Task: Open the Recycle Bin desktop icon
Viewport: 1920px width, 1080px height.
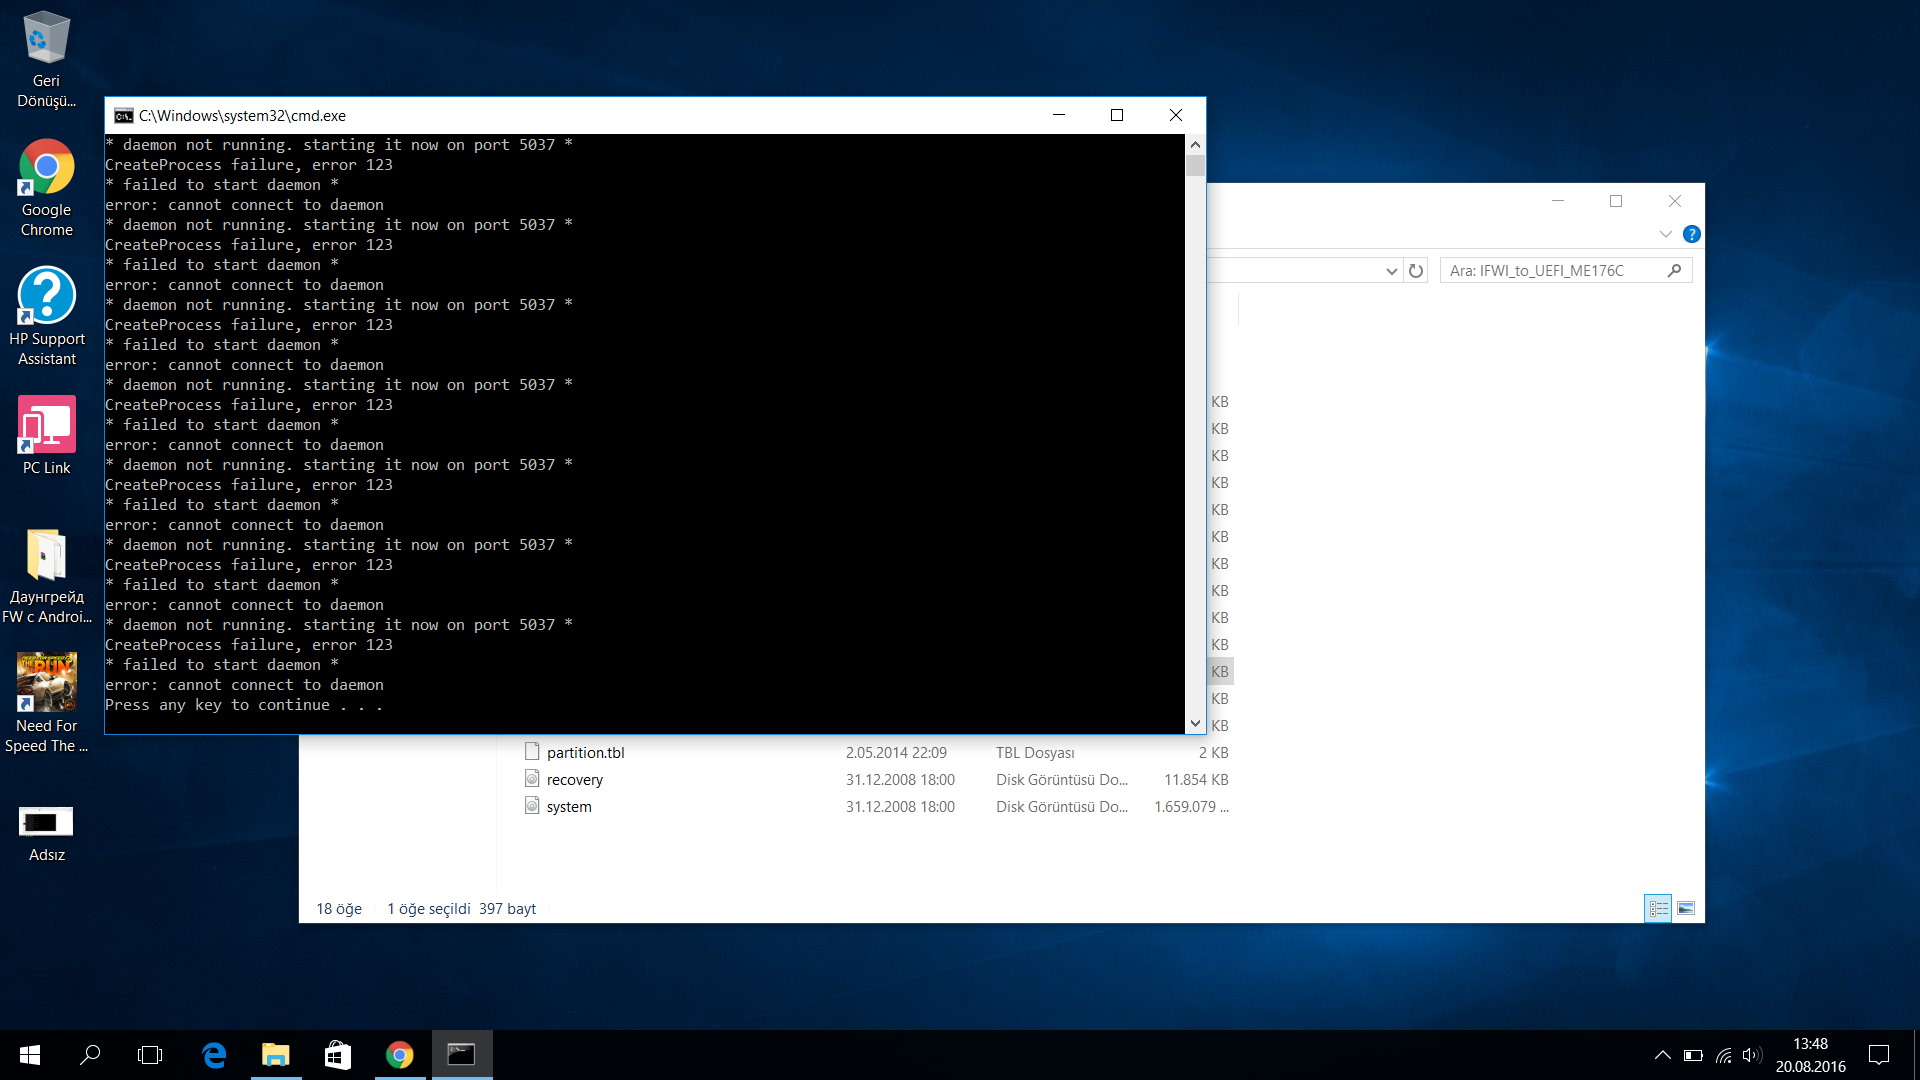Action: pos(46,58)
